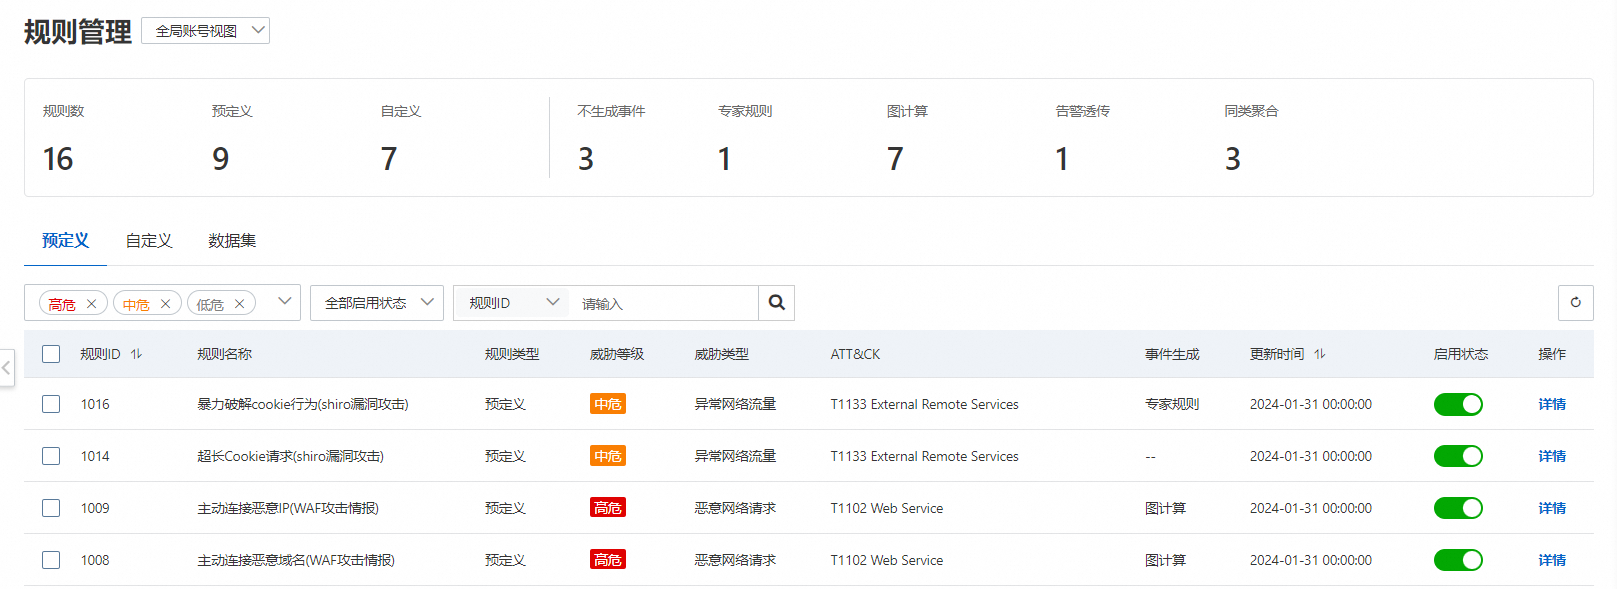Click the 专家规则 count 1
The image size is (1617, 589).
pos(725,159)
